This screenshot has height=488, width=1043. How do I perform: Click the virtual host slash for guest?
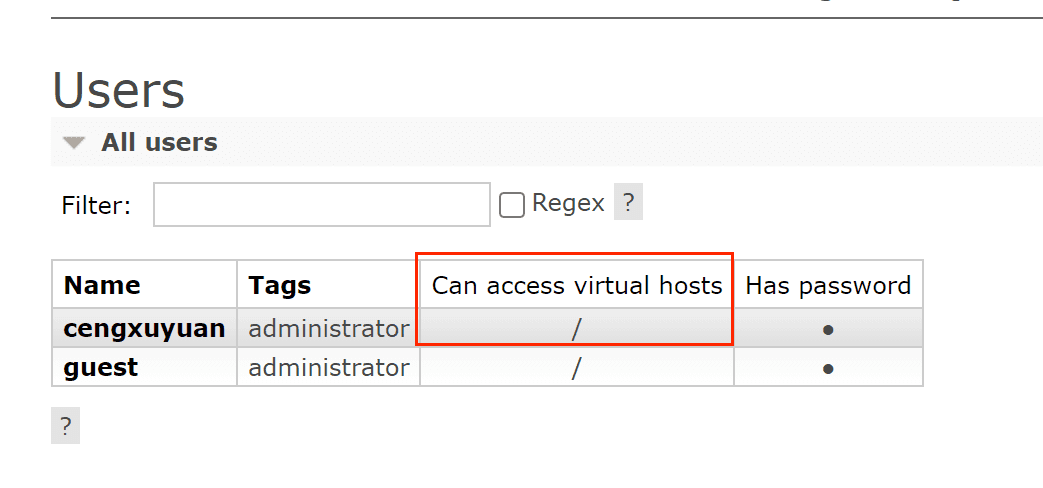pos(576,368)
